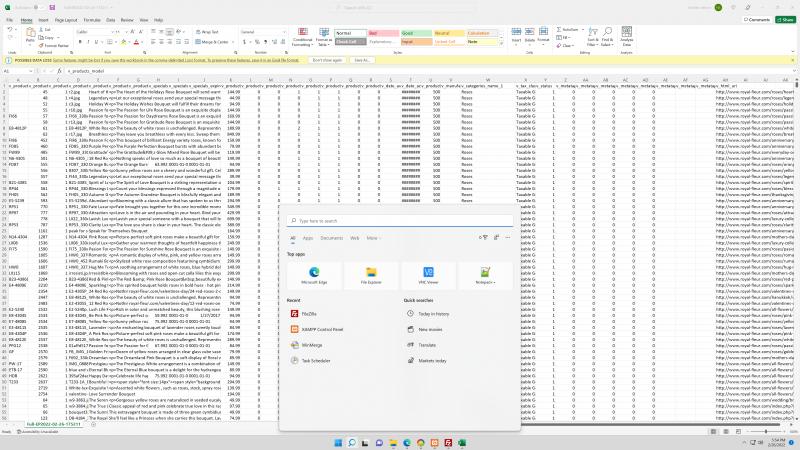Click the Save icon in title bar
Screen dimensions: 800x450
pyautogui.click(x=52, y=8)
